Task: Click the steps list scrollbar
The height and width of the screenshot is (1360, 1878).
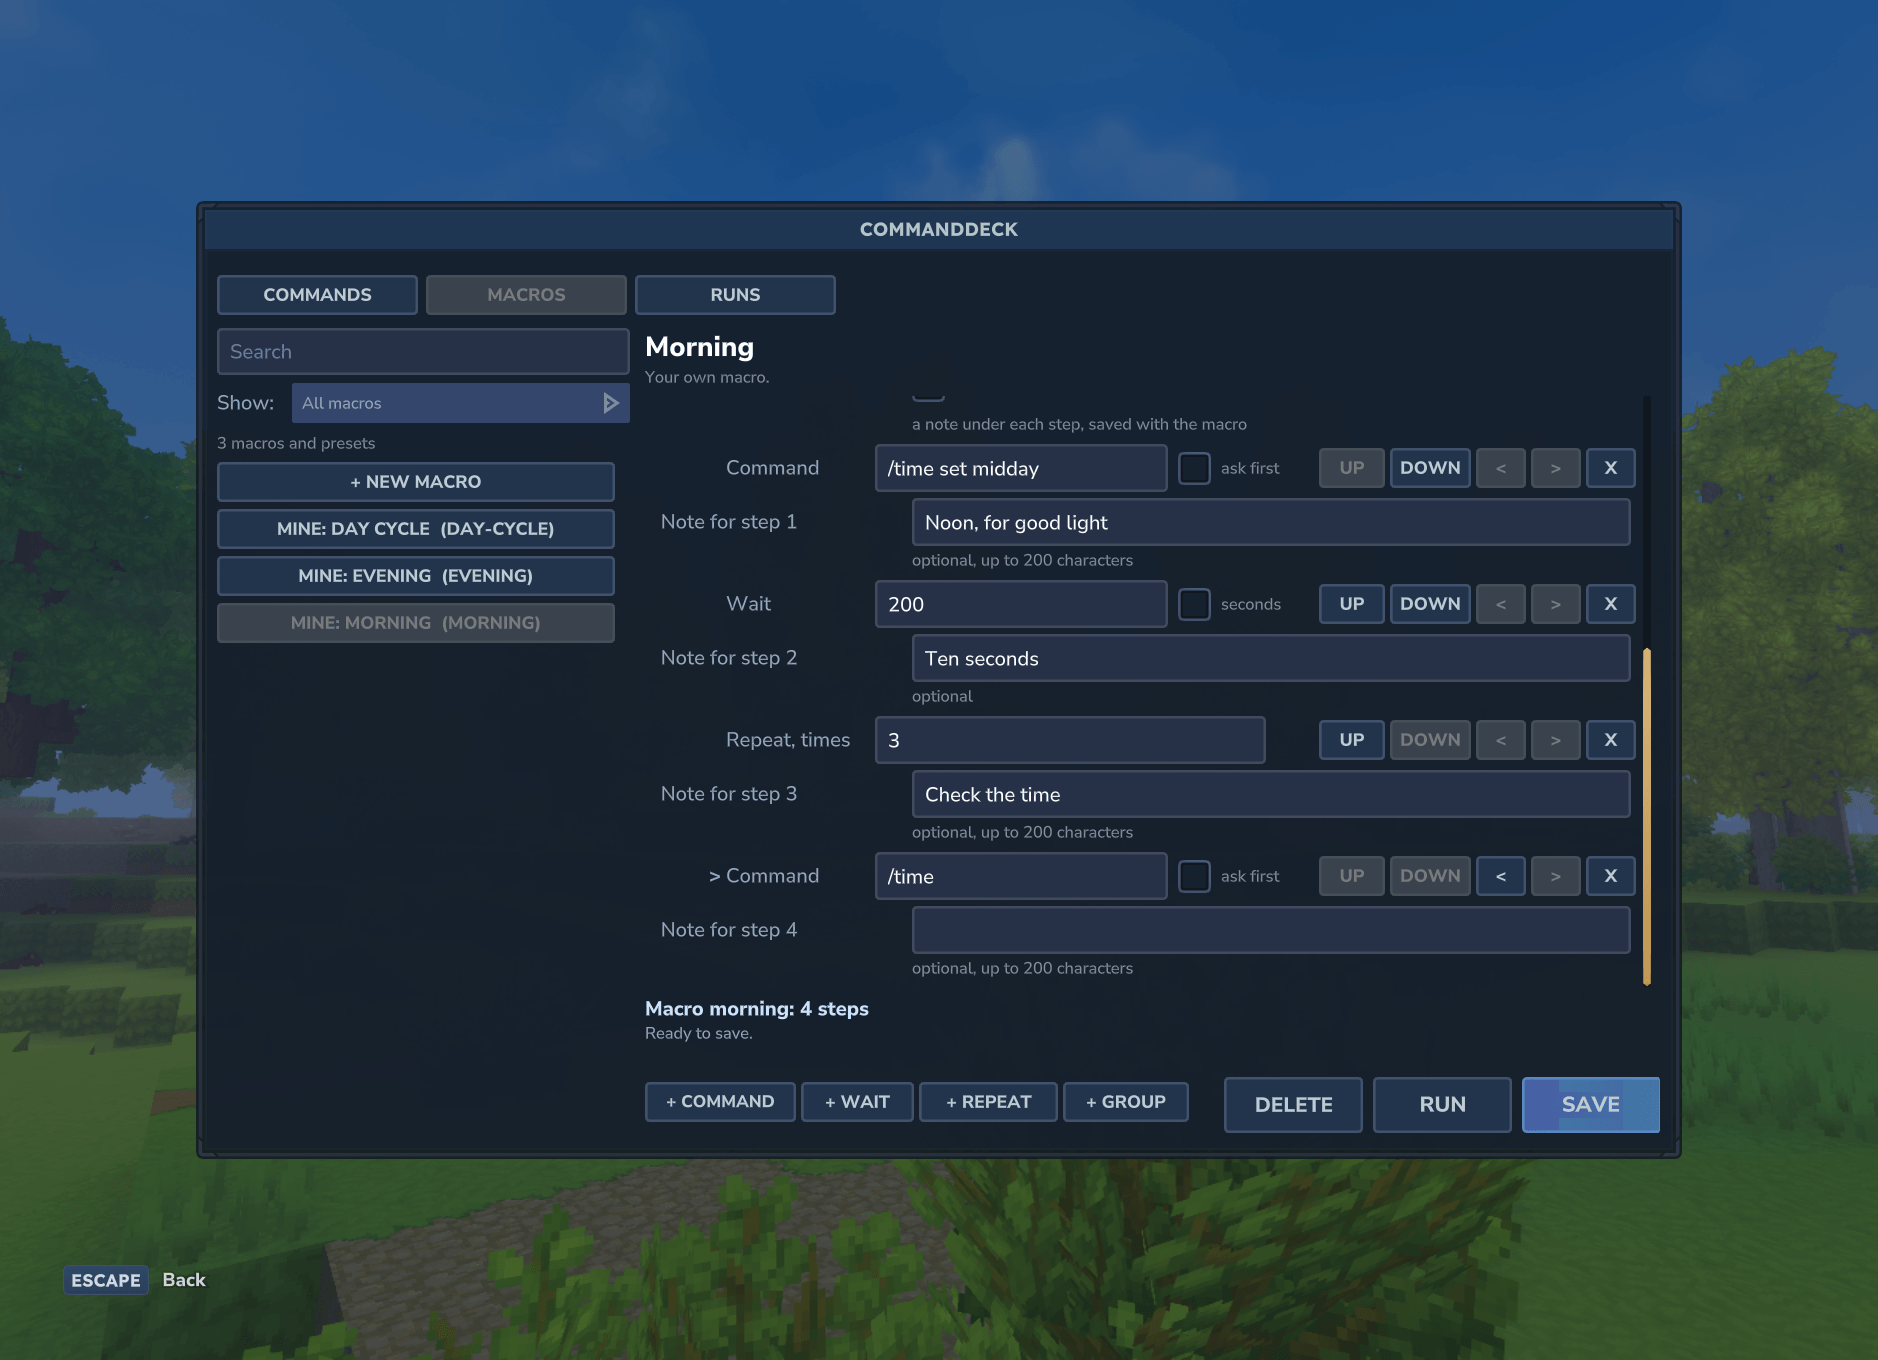Action: point(1646,816)
